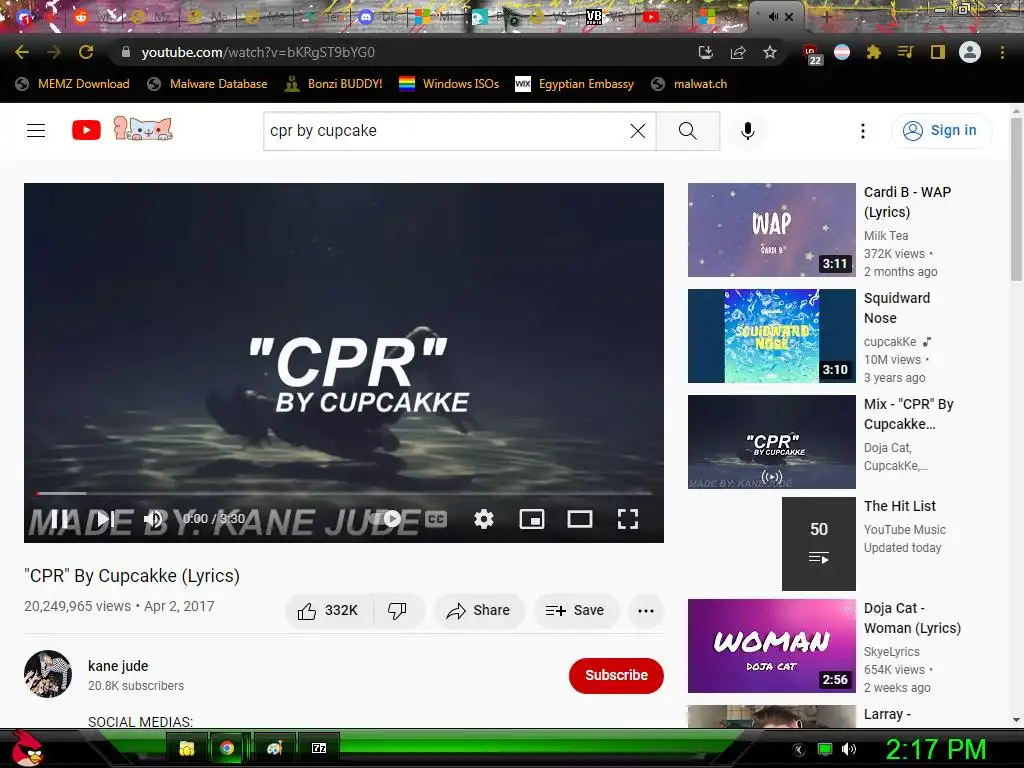Sign in to YouTube
This screenshot has height=768, width=1024.
[x=940, y=131]
